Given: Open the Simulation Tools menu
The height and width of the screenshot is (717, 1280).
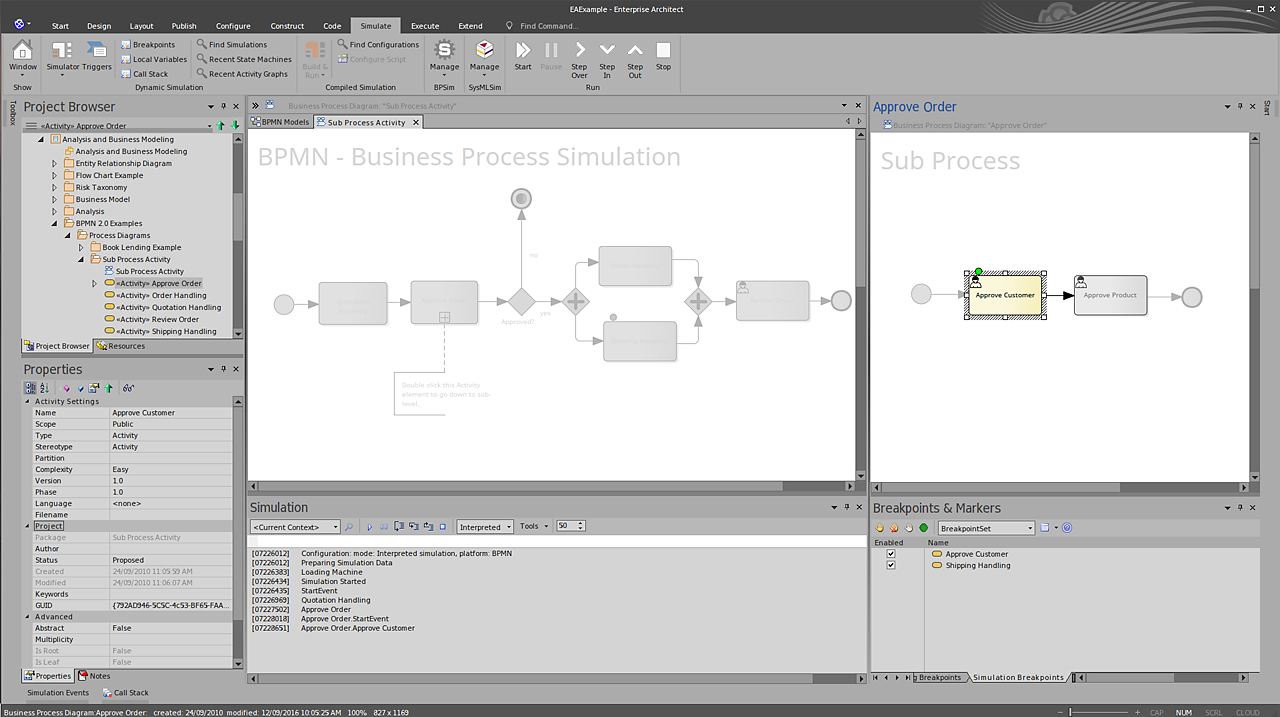Looking at the screenshot, I should [x=533, y=526].
